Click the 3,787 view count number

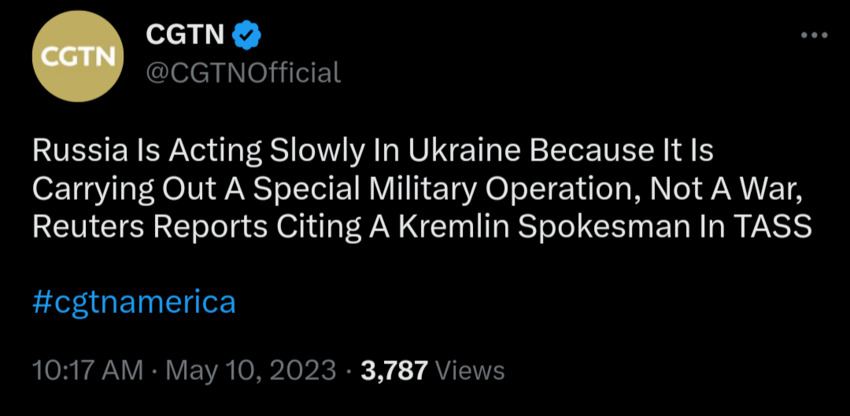[x=394, y=370]
